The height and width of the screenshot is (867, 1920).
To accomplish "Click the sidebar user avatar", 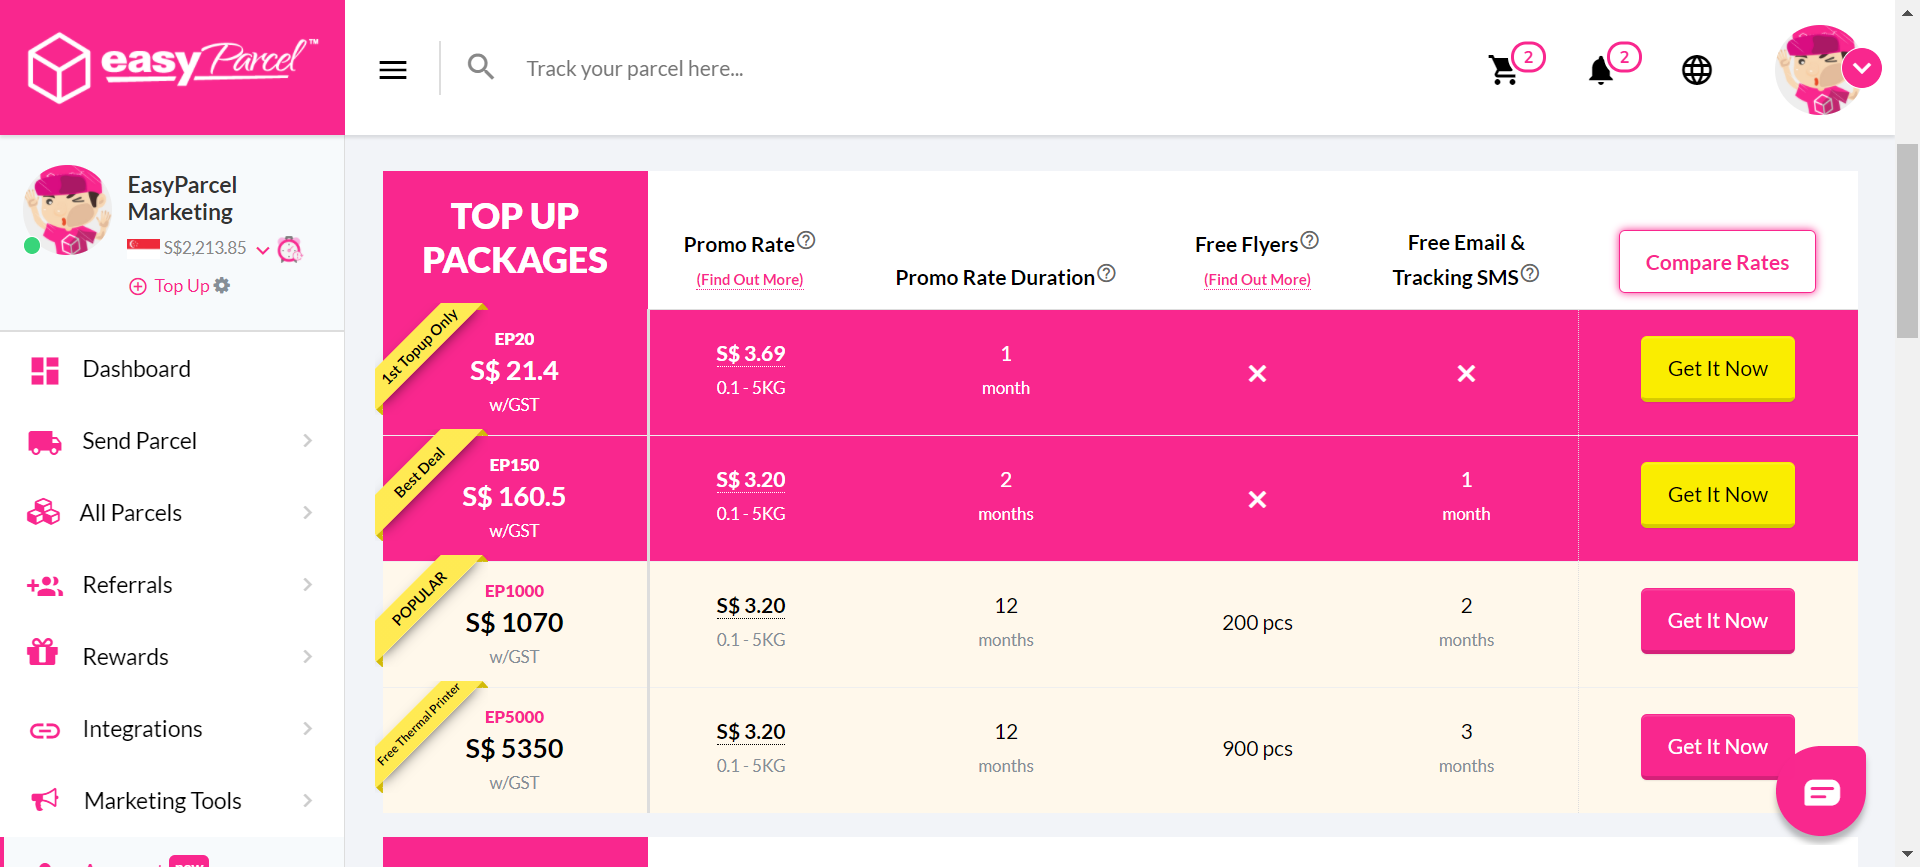I will tap(68, 210).
